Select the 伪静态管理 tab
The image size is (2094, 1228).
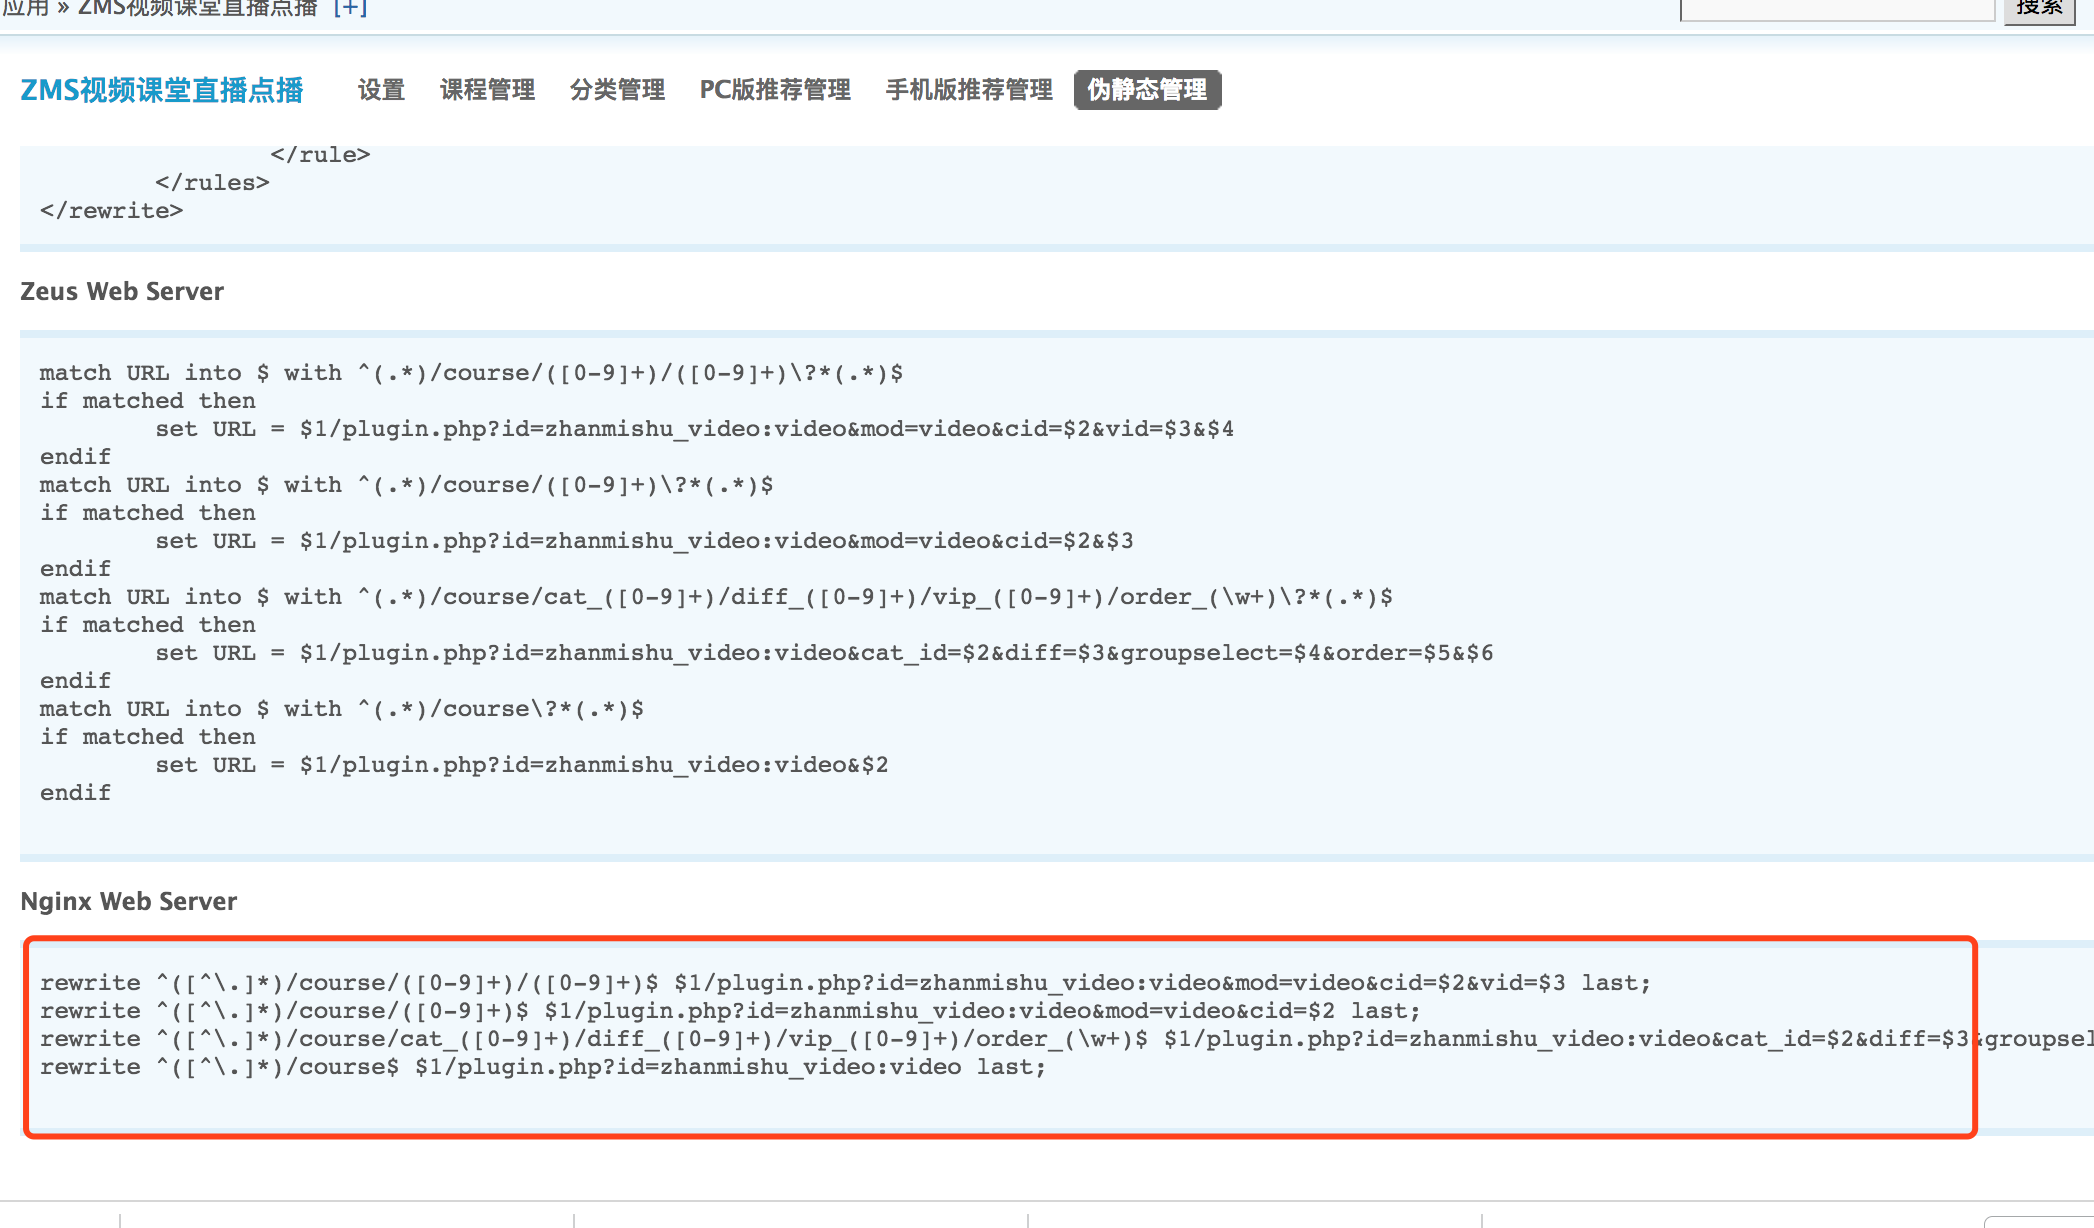coord(1147,90)
